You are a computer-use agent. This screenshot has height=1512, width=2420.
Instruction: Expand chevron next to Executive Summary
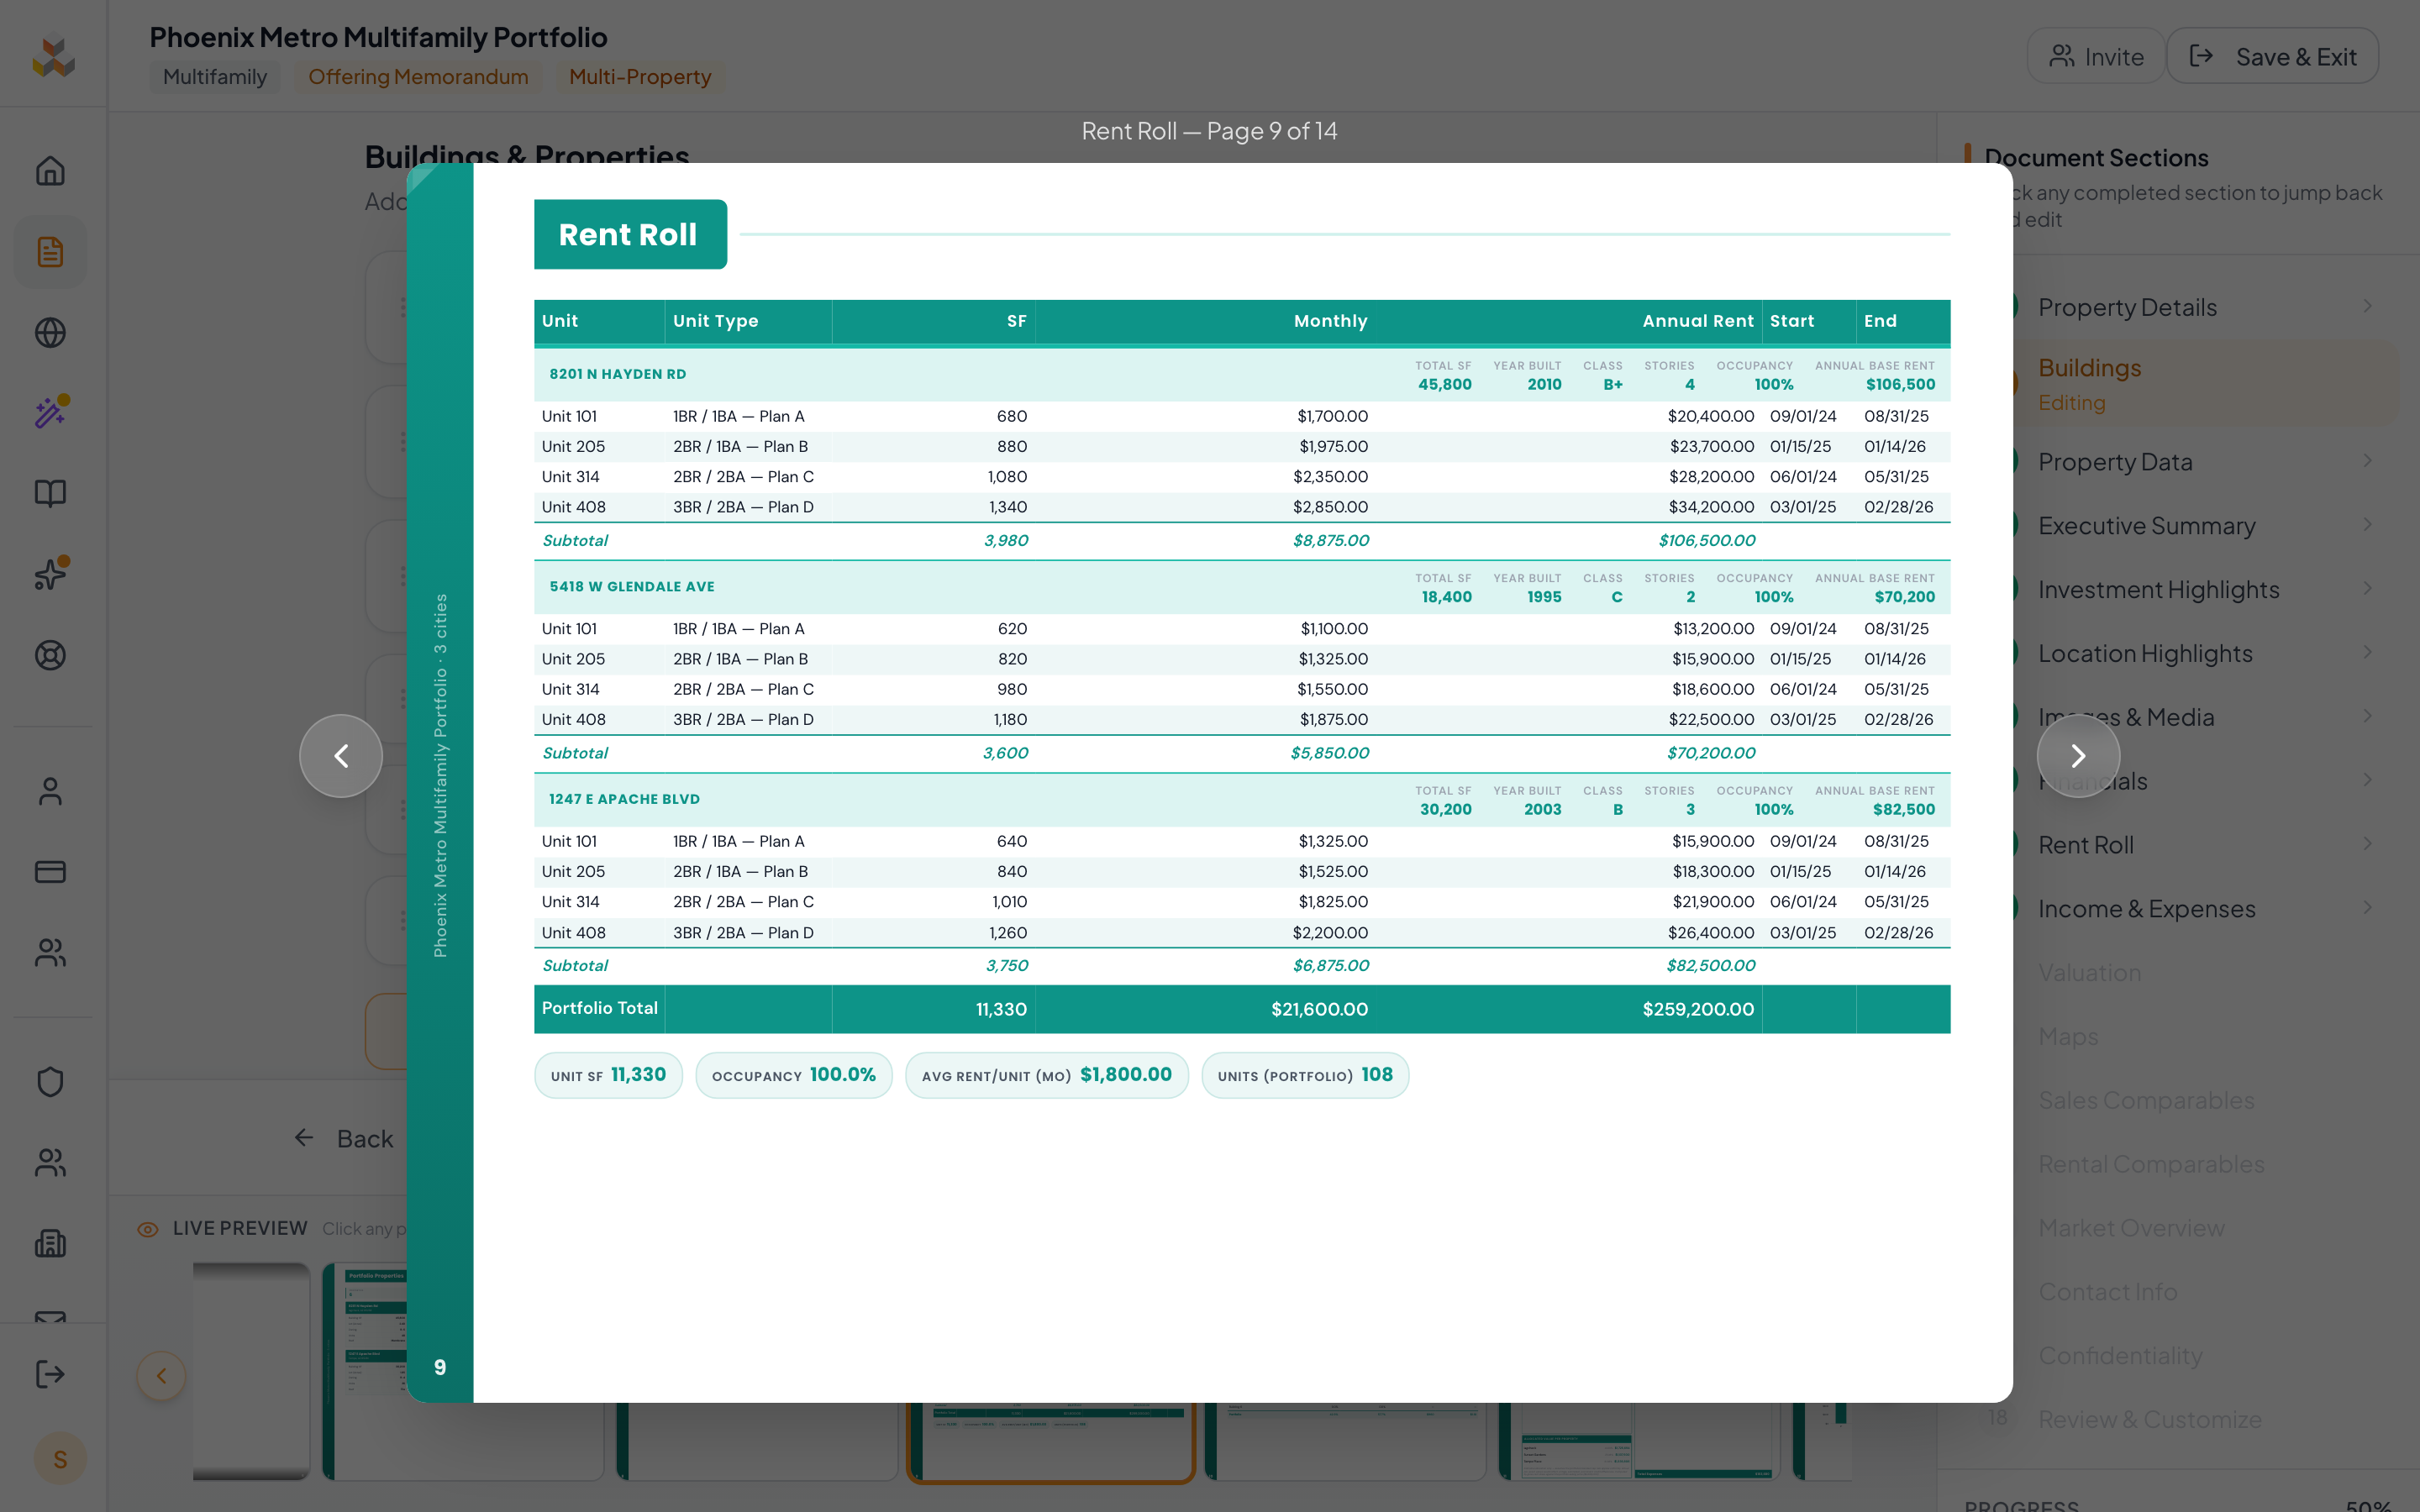point(2367,525)
